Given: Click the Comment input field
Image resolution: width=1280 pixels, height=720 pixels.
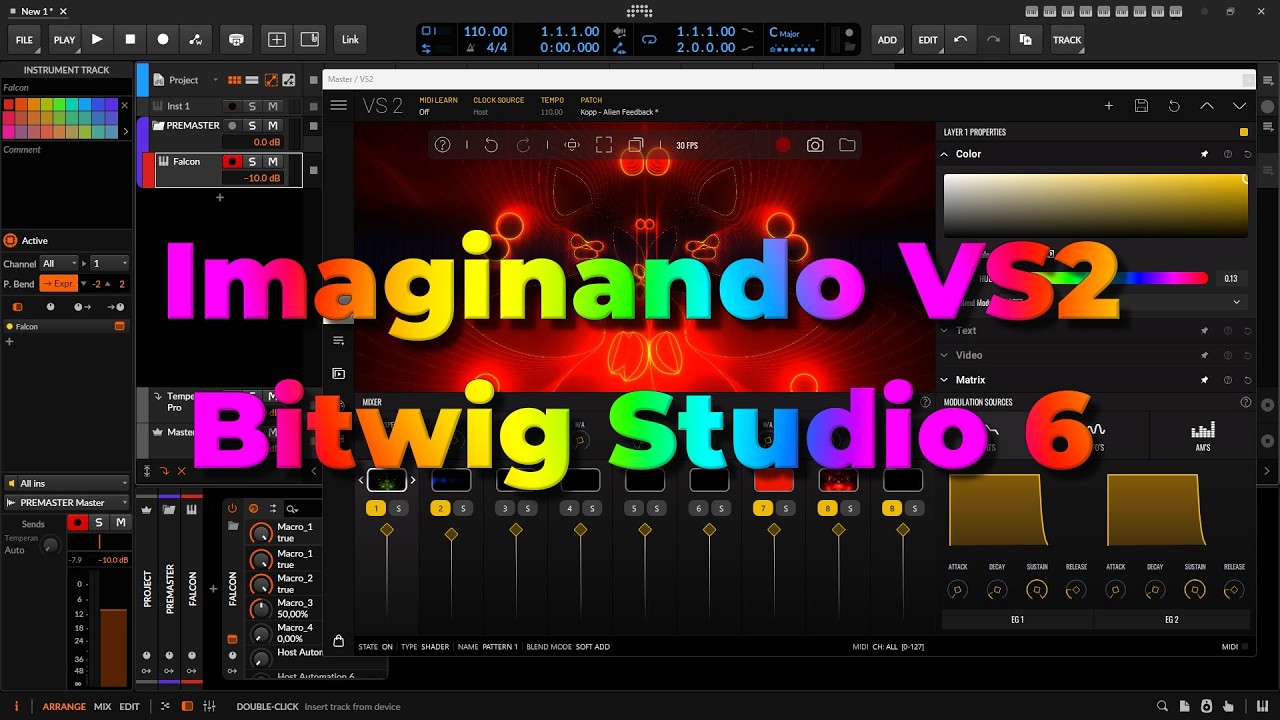Looking at the screenshot, I should [66, 185].
